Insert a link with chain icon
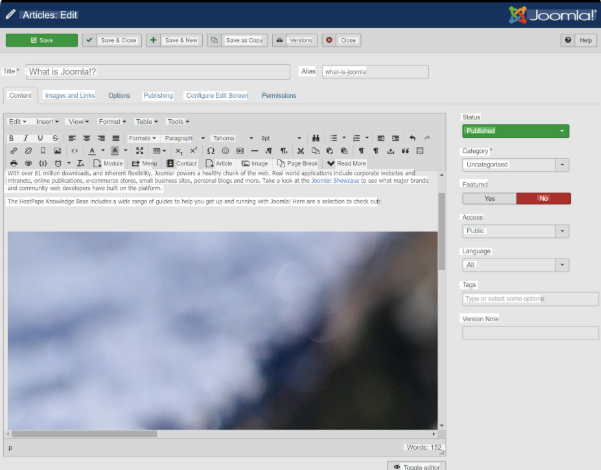The image size is (601, 470). click(14, 151)
